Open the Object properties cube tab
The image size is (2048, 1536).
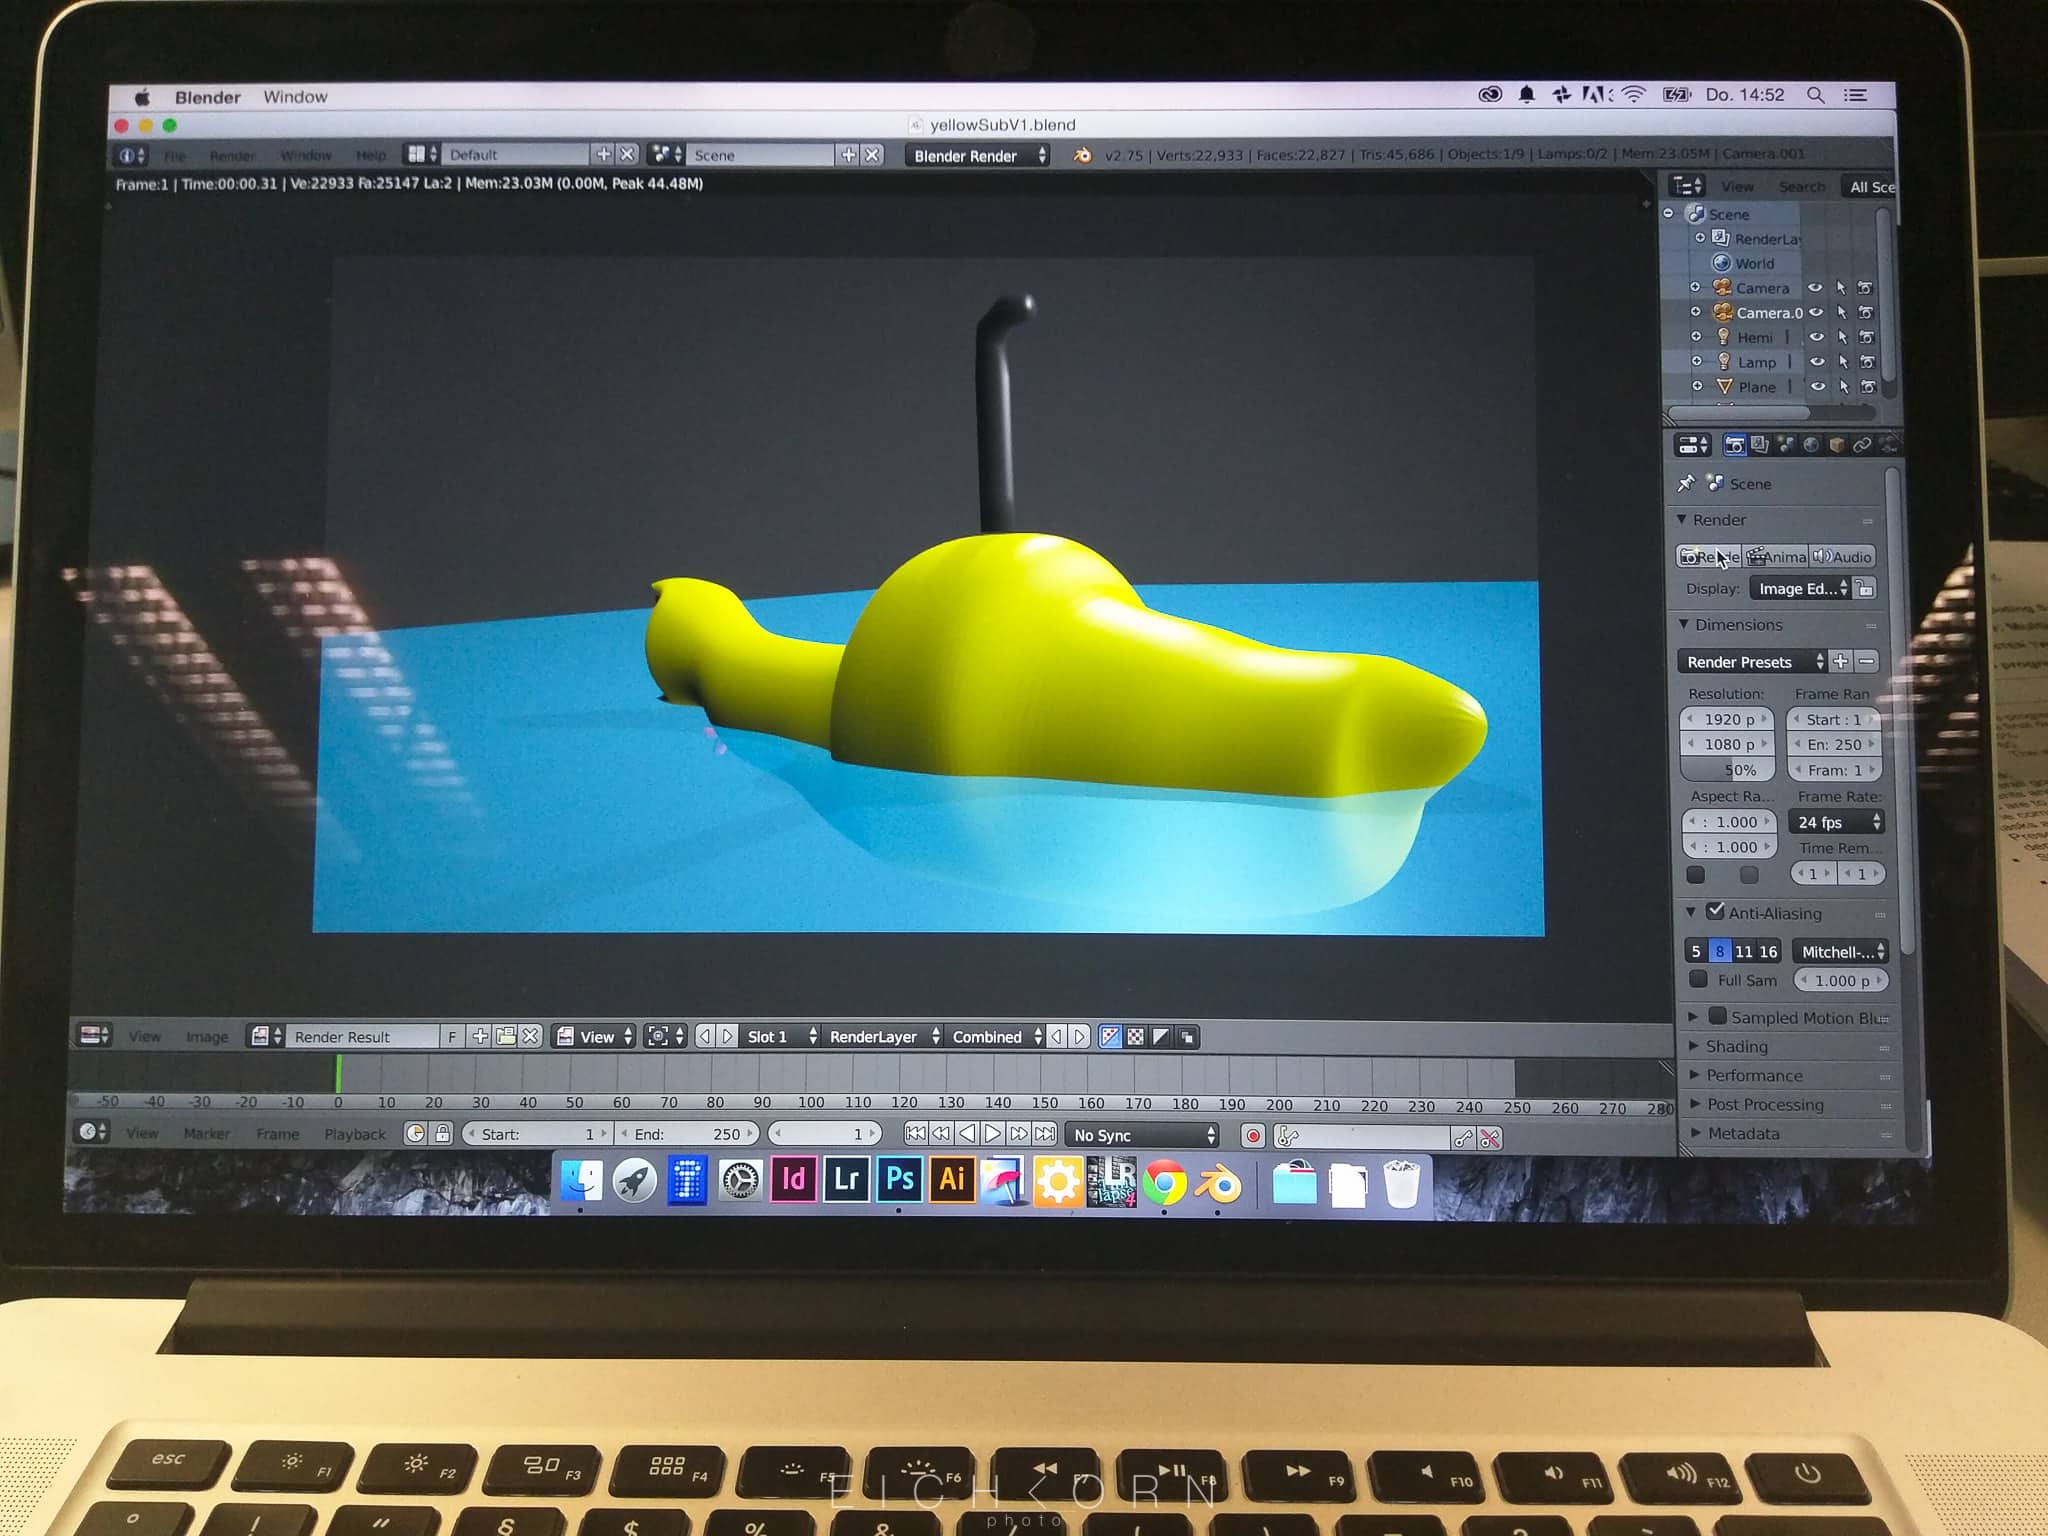coord(1836,445)
